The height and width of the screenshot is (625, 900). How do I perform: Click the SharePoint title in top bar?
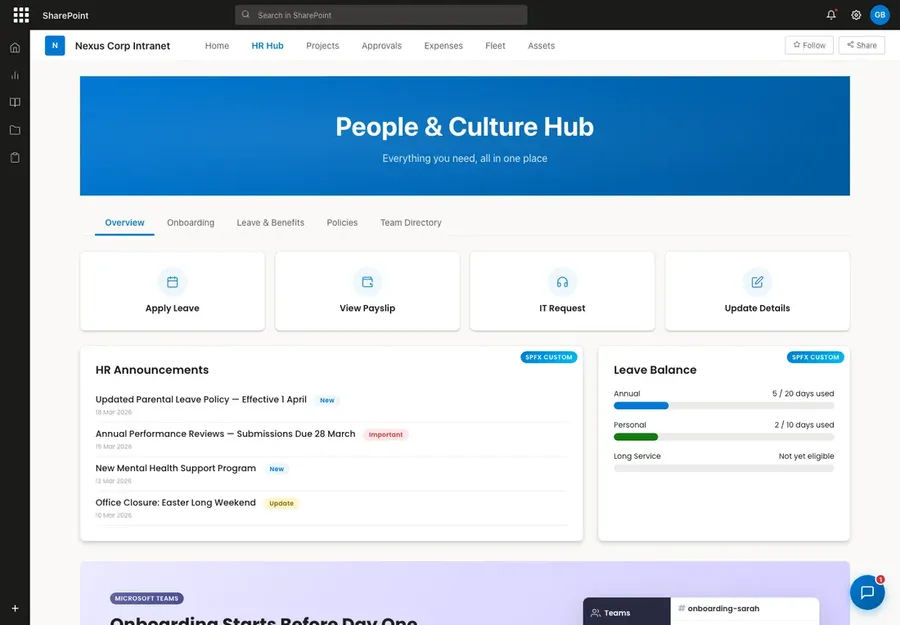[65, 15]
